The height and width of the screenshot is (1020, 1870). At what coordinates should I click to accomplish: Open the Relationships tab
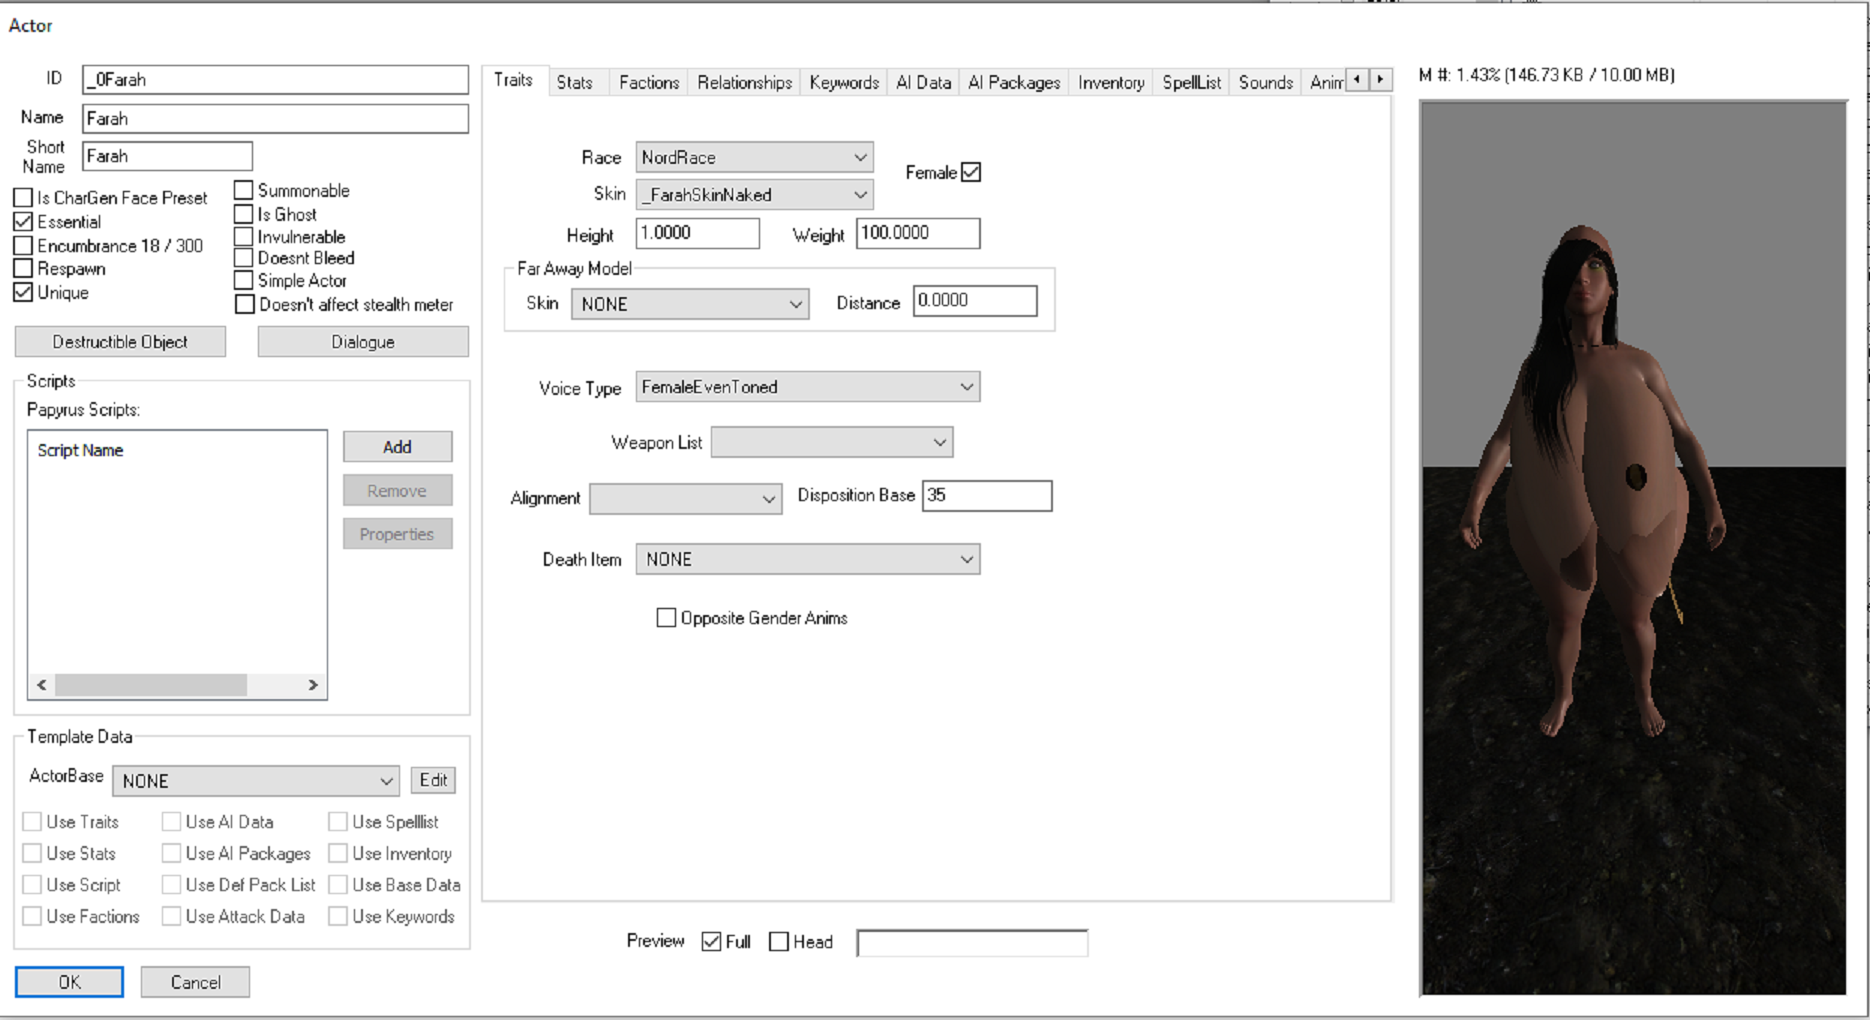745,82
